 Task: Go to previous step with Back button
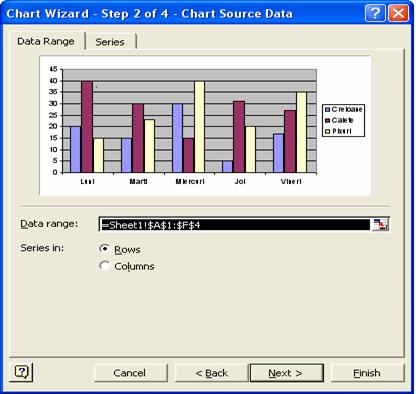pos(211,373)
